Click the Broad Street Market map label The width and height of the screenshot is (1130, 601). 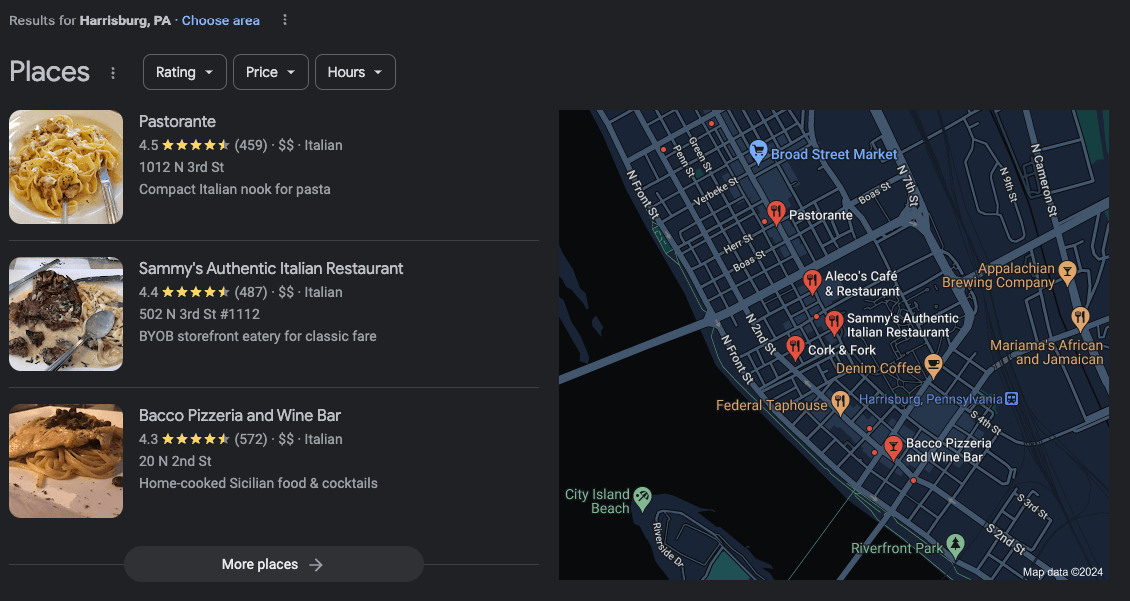(x=834, y=154)
